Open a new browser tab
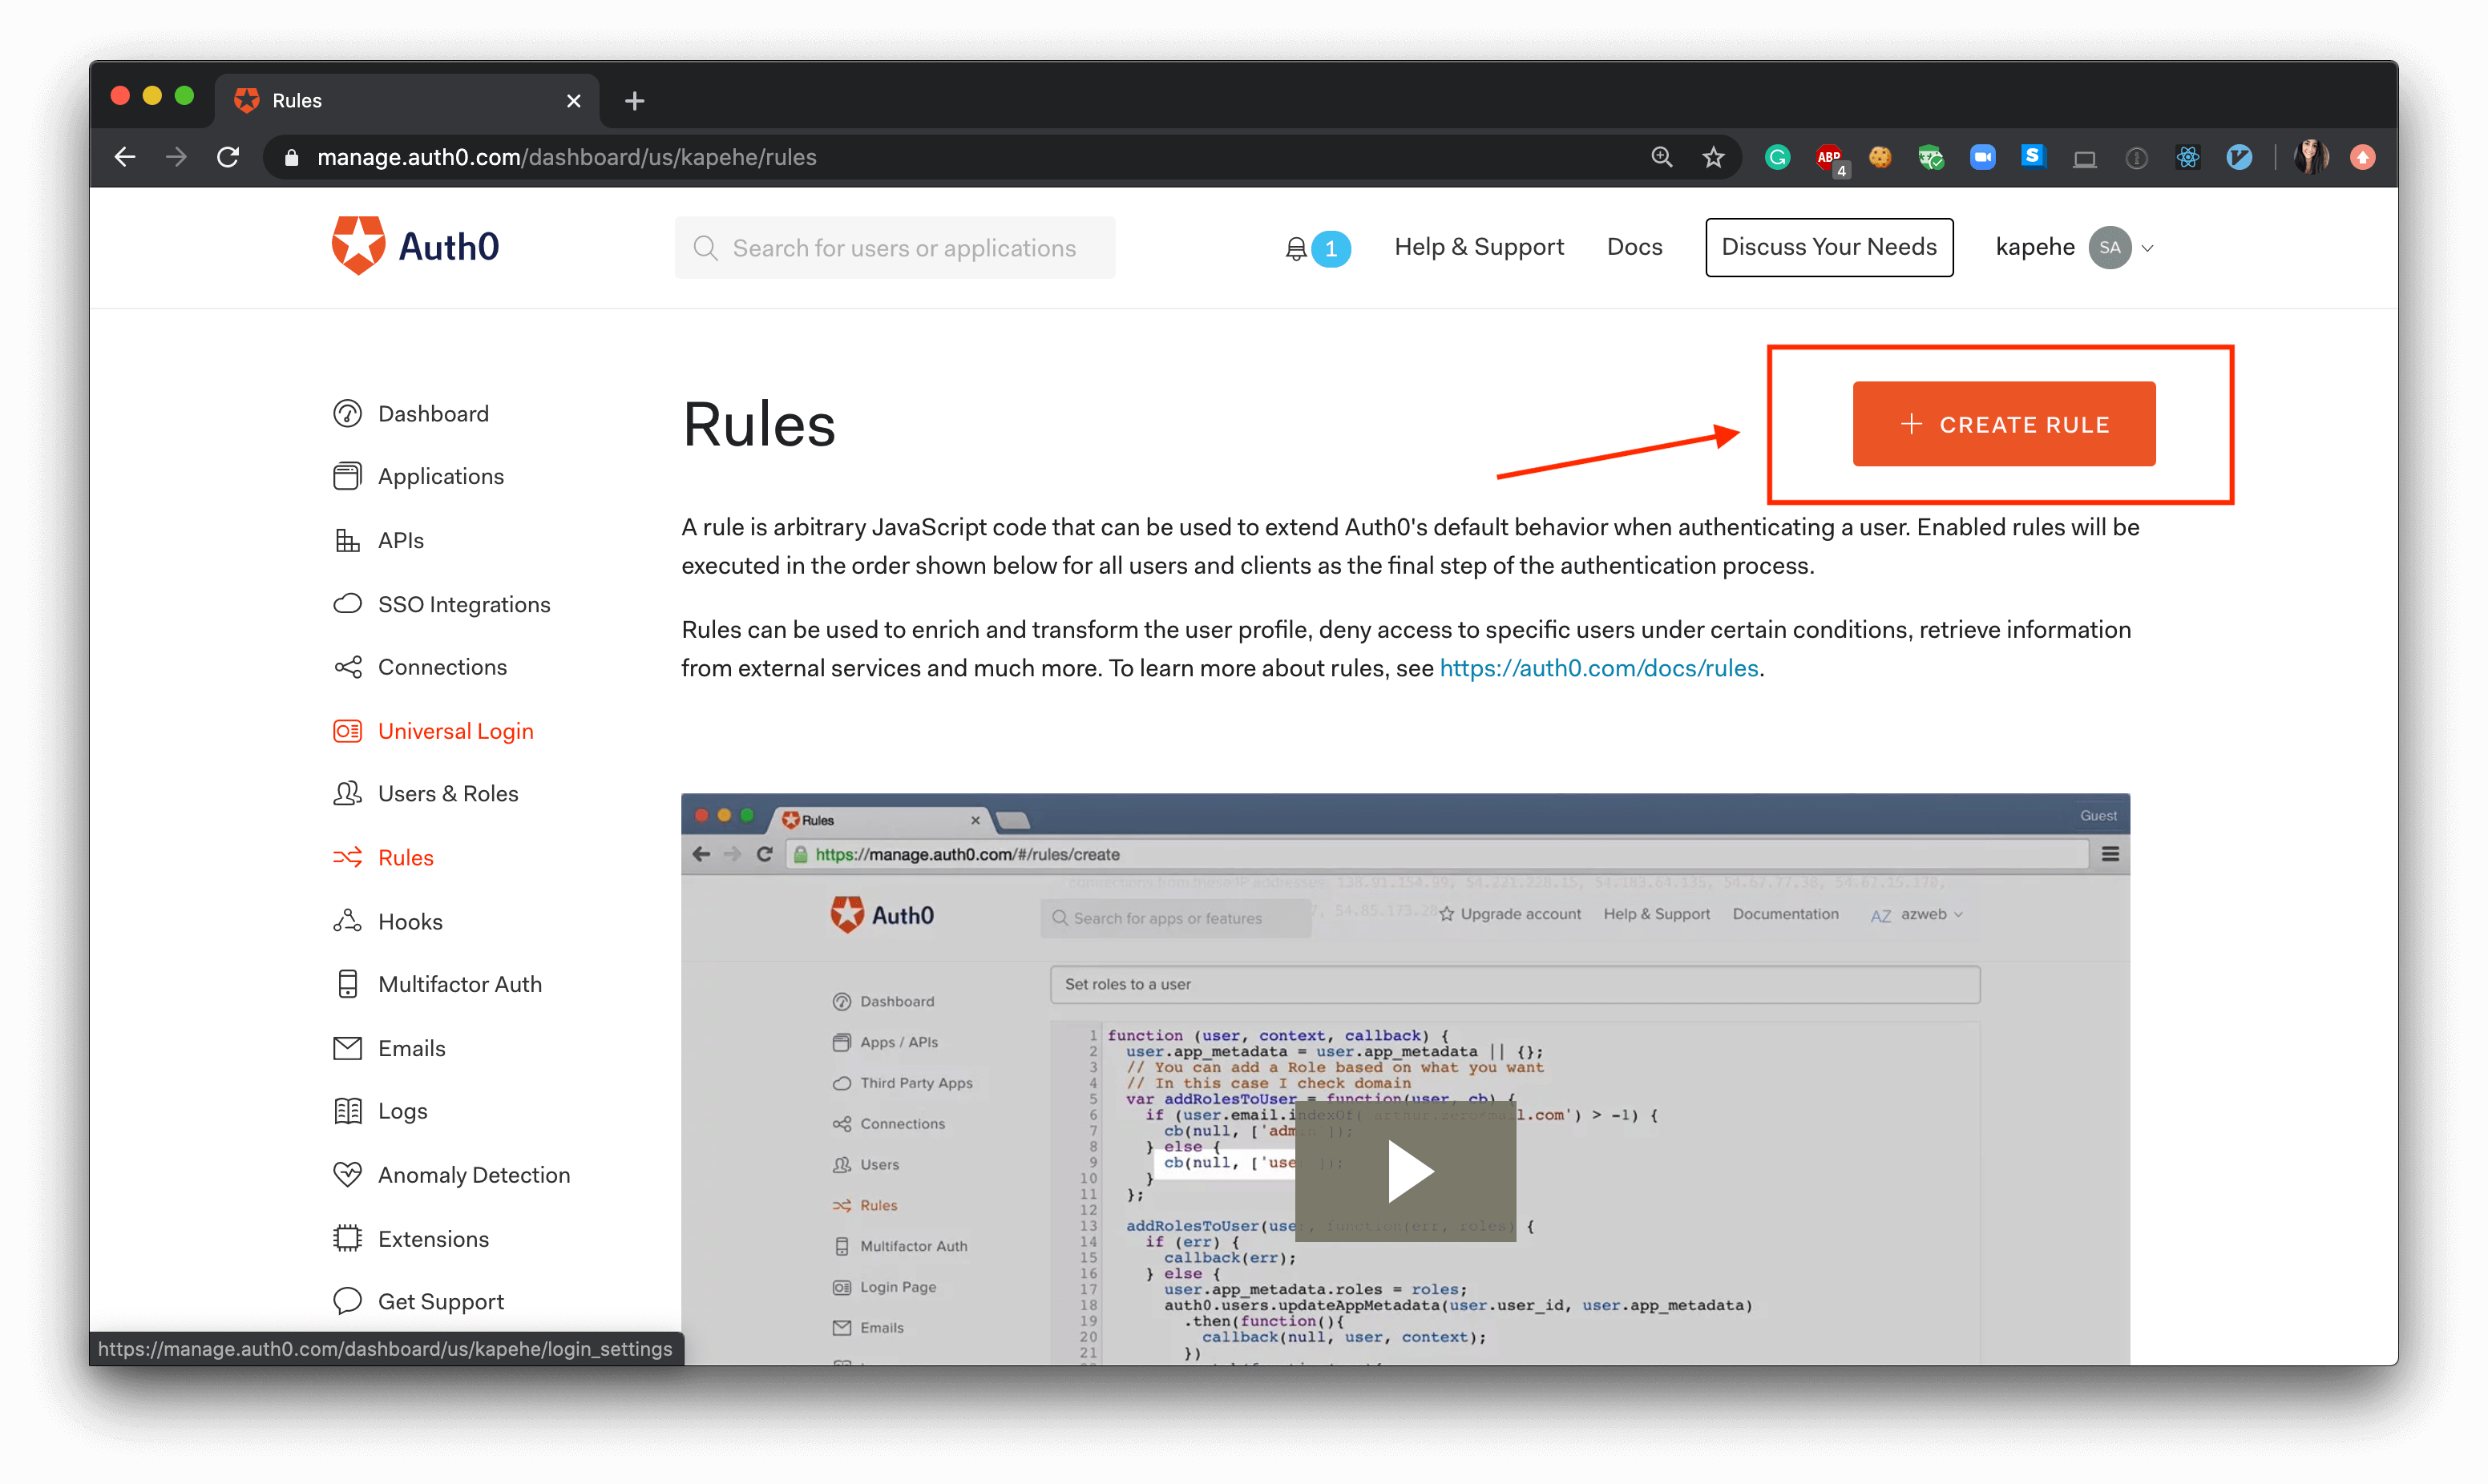This screenshot has height=1484, width=2488. point(634,100)
